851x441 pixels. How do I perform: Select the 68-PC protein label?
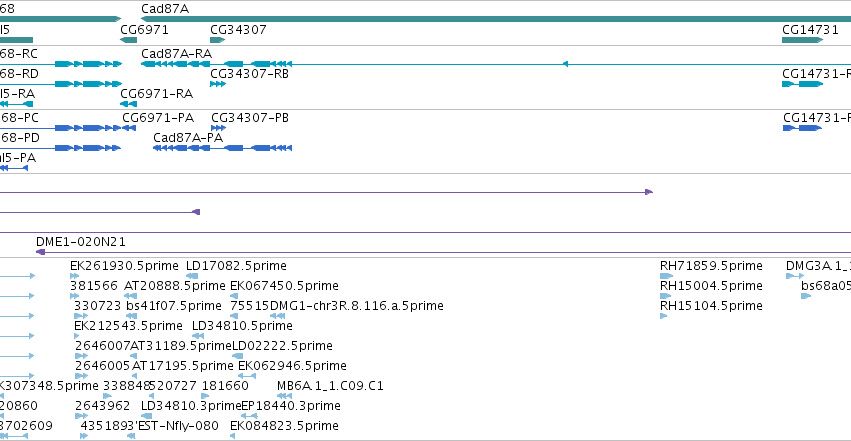20,118
